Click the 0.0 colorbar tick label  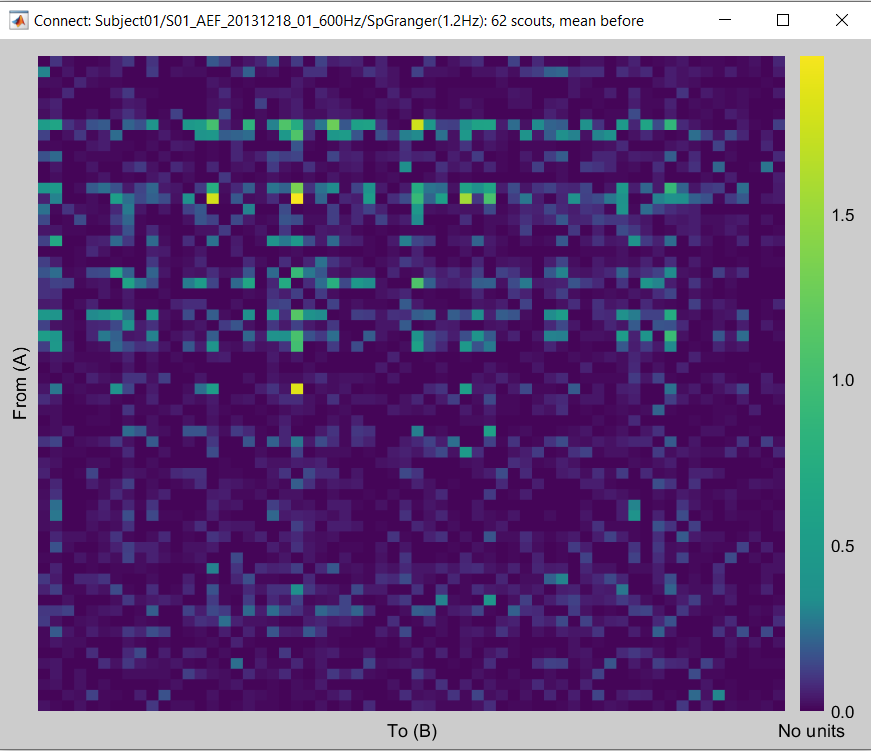click(842, 712)
